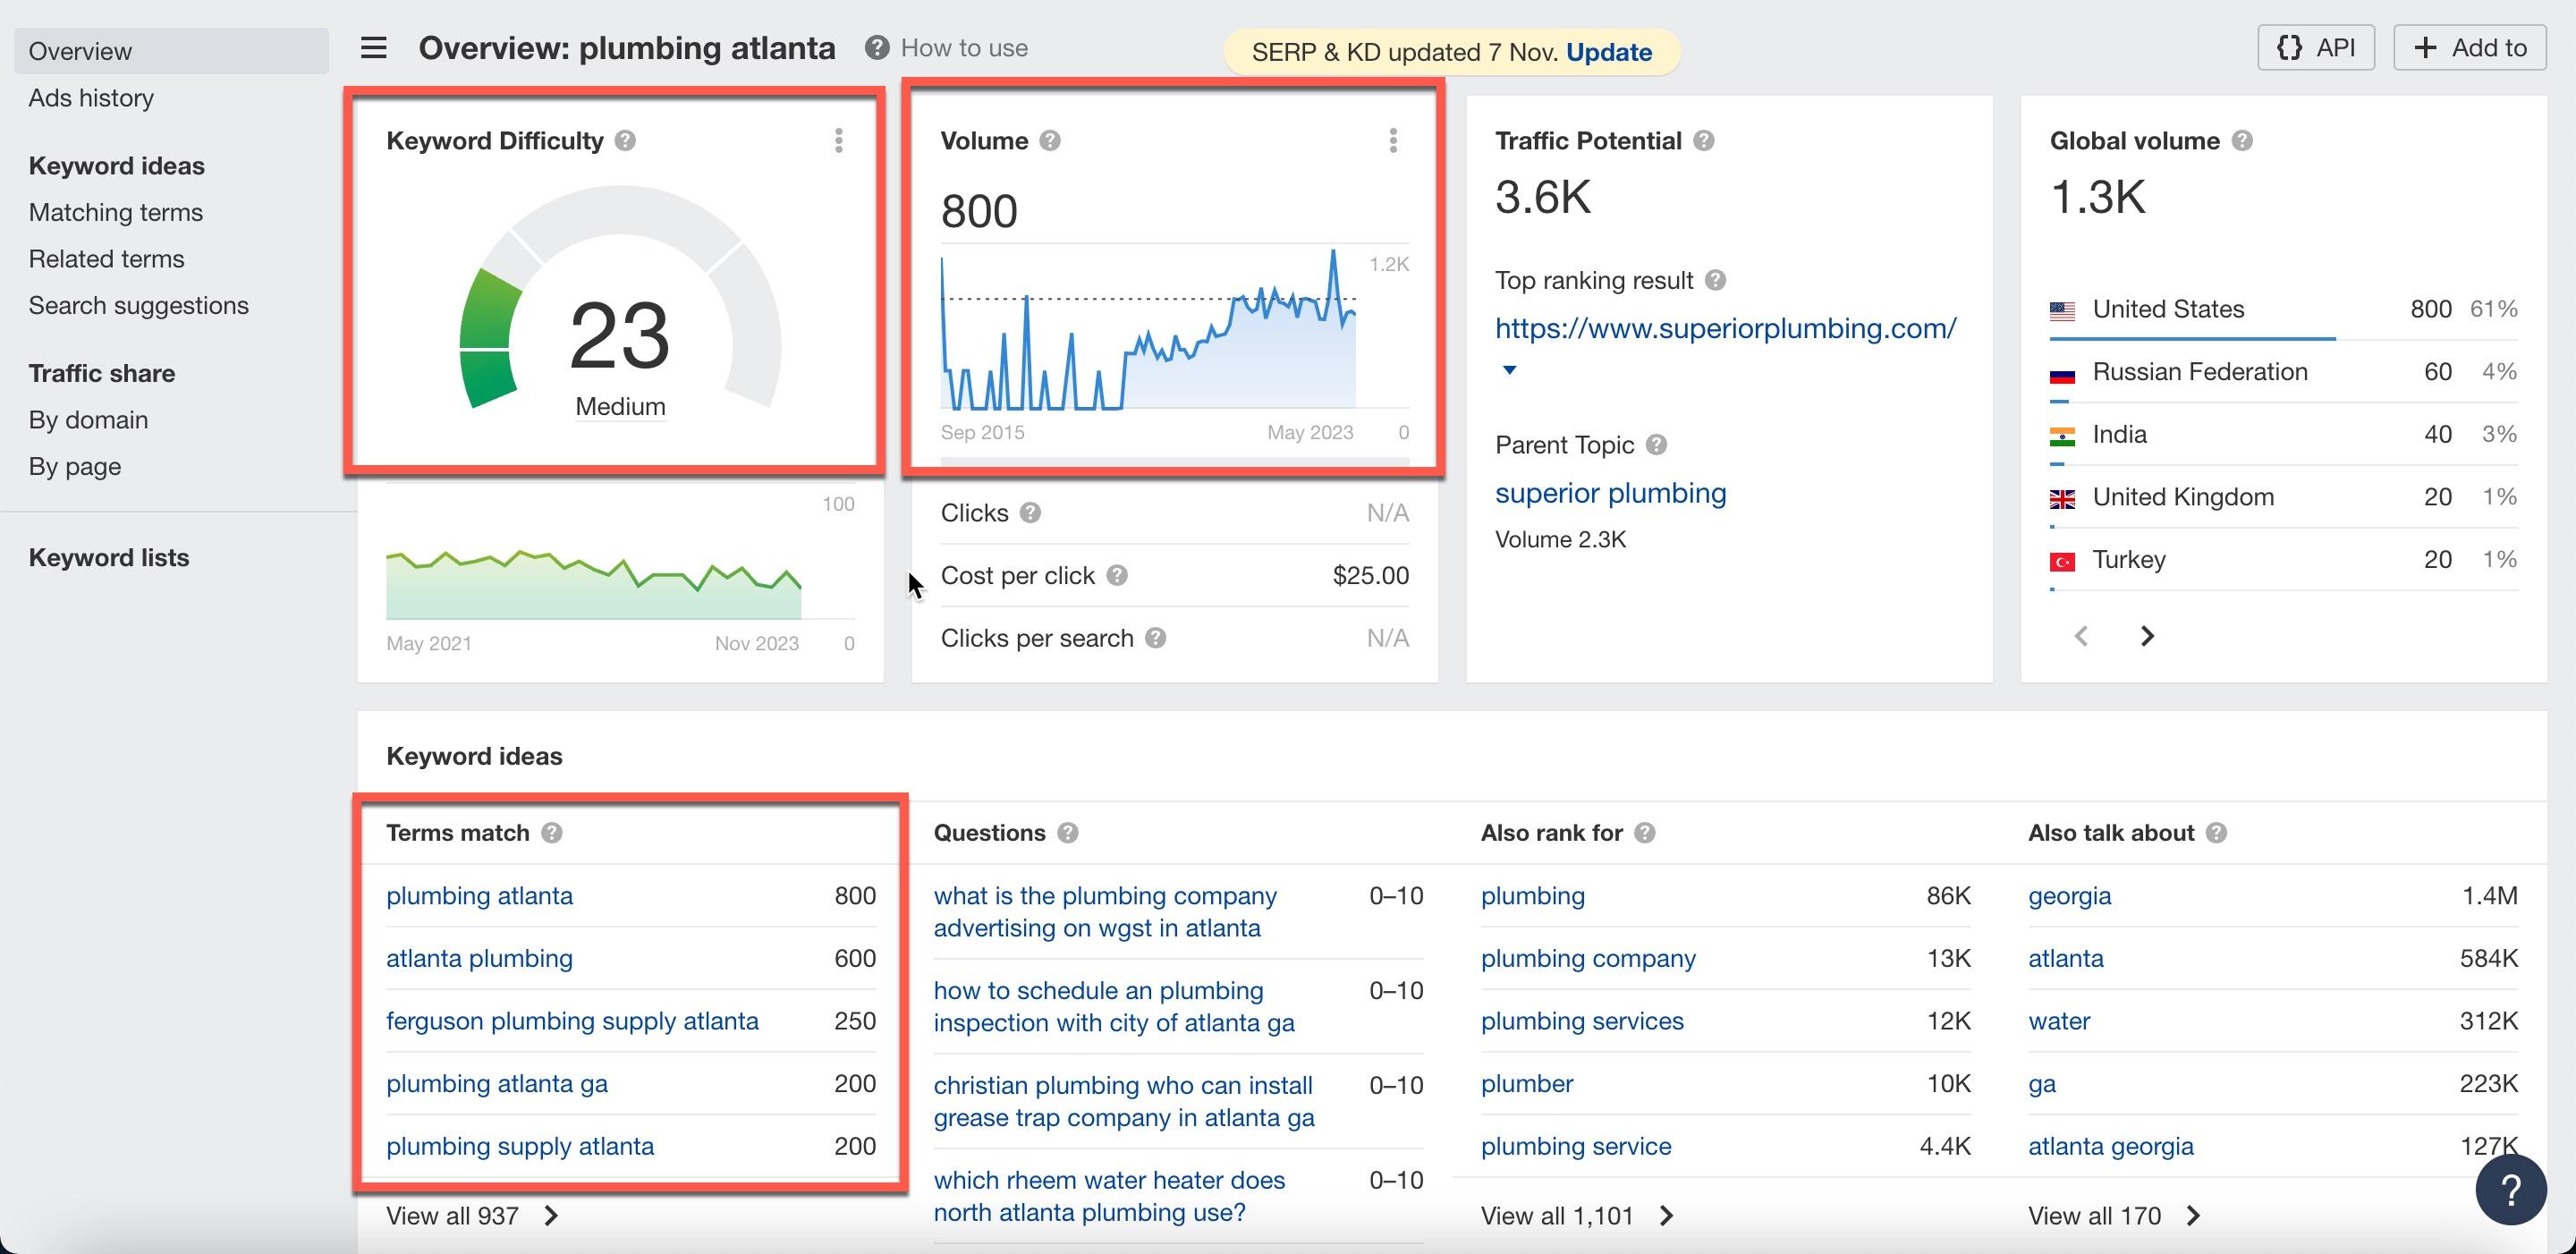Click help icon next to Traffic Potential

[x=1703, y=141]
